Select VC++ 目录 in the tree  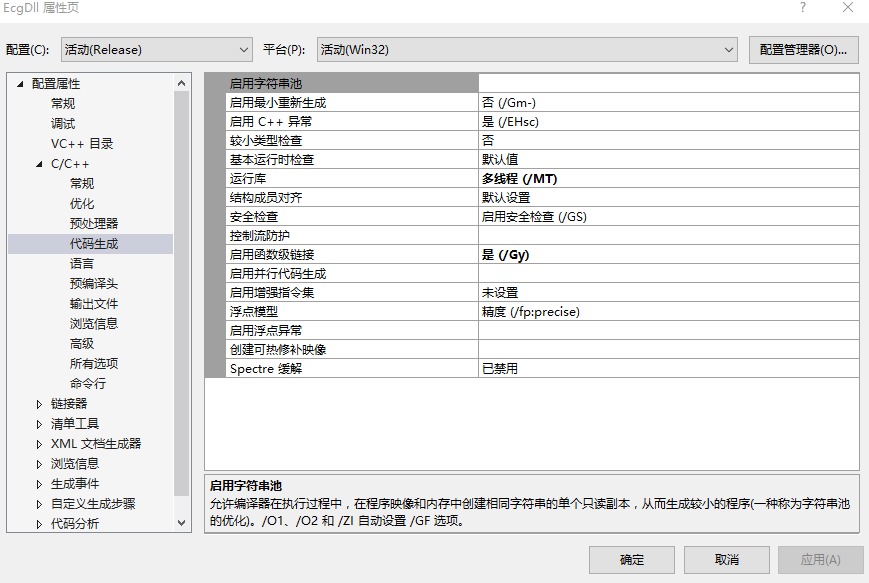click(x=82, y=144)
